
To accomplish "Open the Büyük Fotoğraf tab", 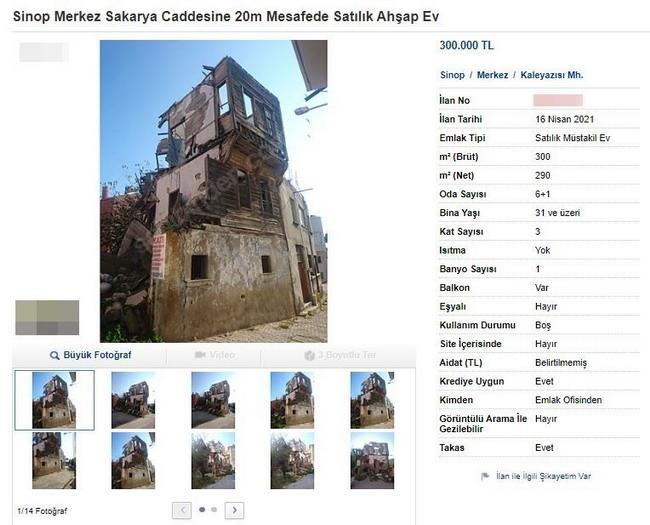I will click(90, 355).
